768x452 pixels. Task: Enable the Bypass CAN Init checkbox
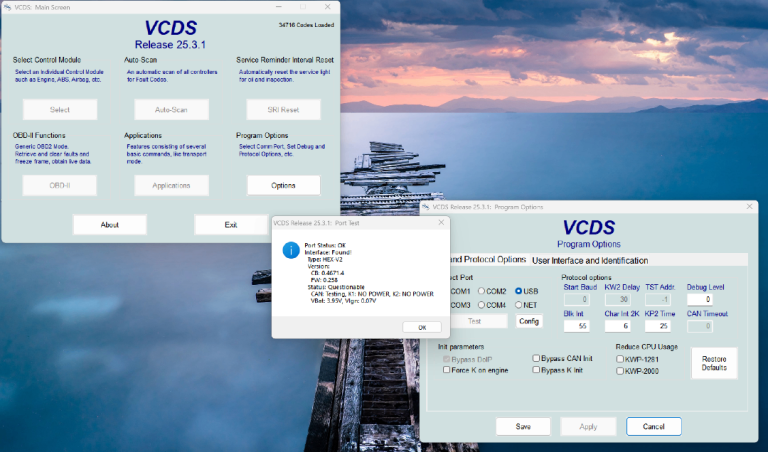click(x=536, y=357)
